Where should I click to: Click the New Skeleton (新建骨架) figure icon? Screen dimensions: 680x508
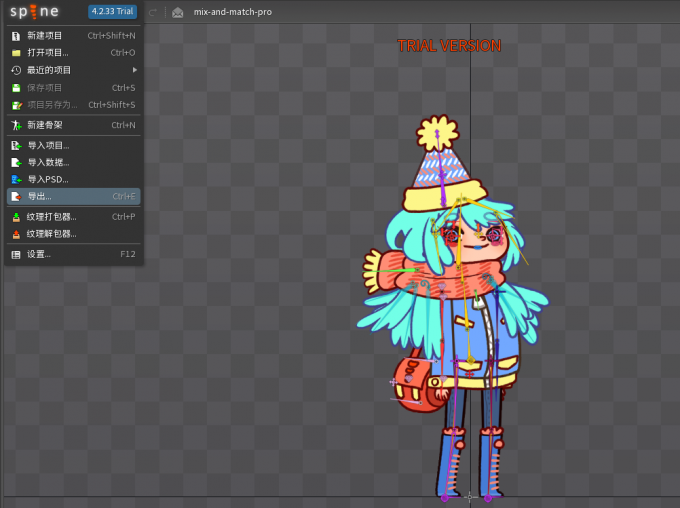point(16,125)
